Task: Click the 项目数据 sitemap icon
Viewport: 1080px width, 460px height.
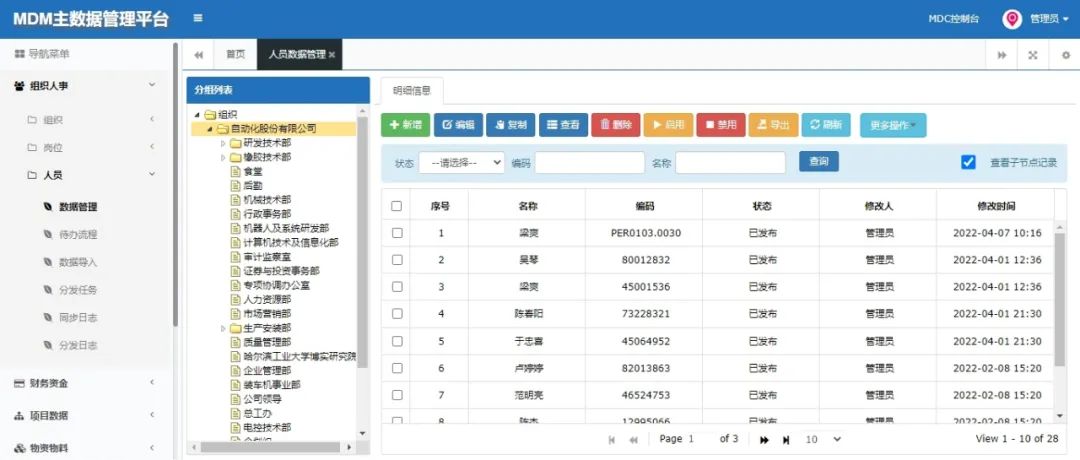Action: tap(19, 416)
